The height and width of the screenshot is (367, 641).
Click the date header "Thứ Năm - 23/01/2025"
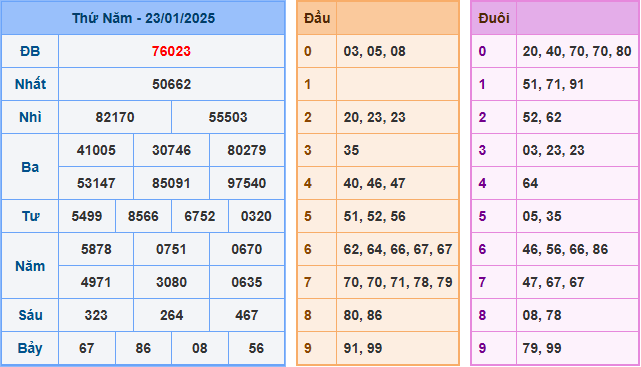click(143, 18)
